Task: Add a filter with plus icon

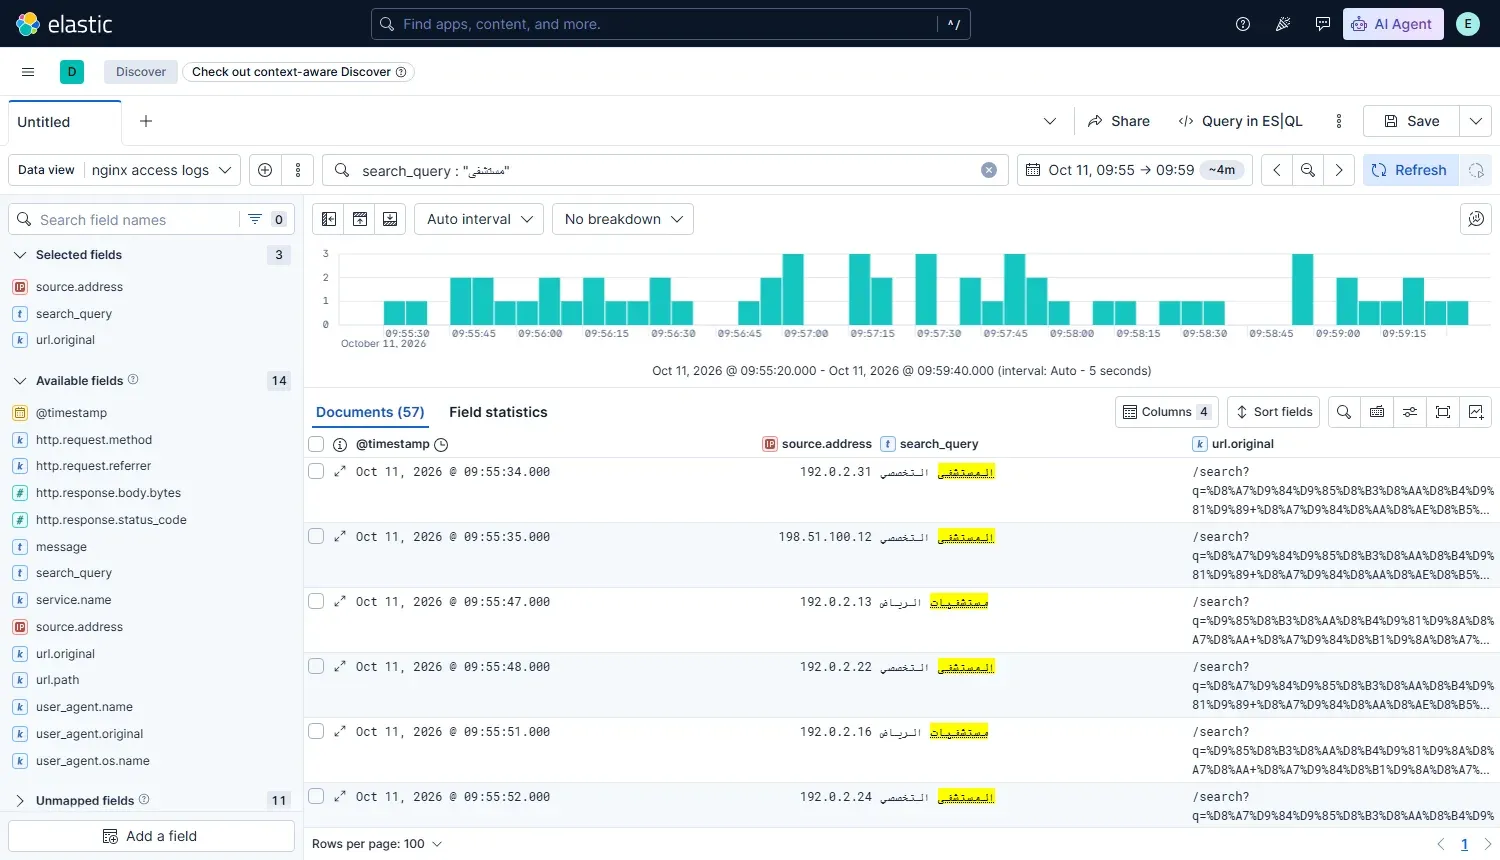Action: point(265,170)
